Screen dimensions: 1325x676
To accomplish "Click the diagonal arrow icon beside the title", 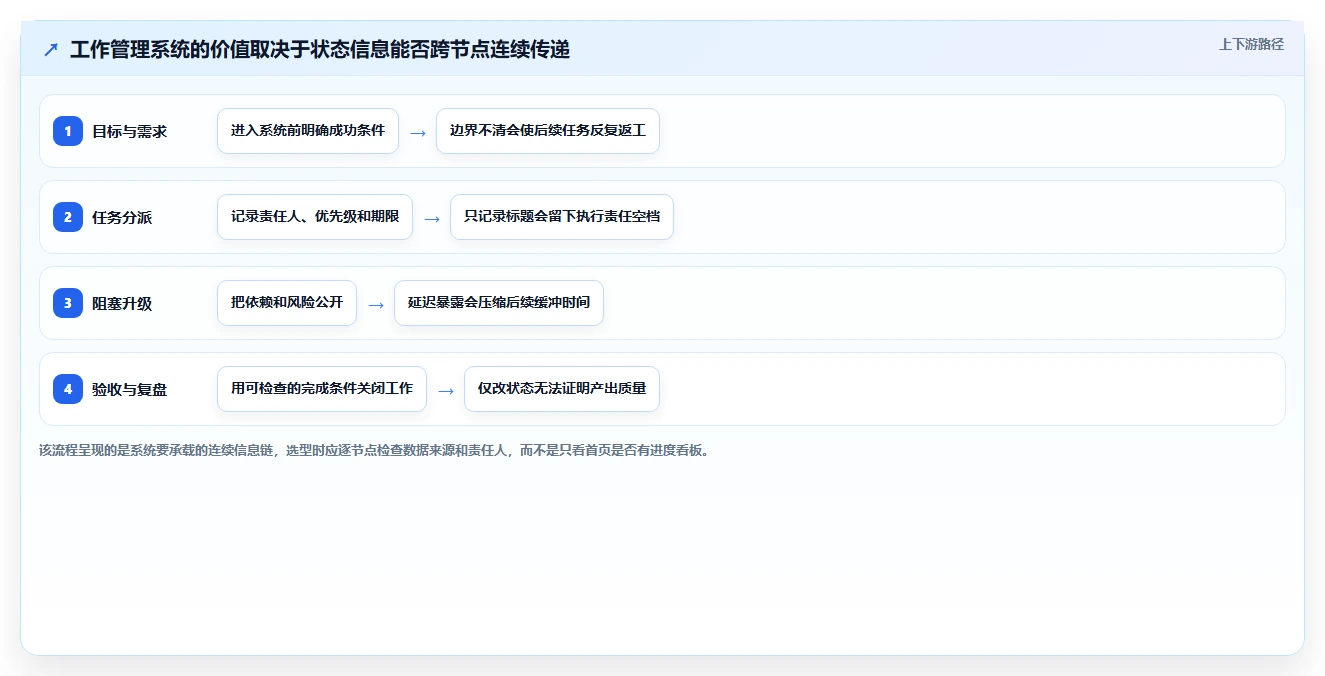I will (x=51, y=50).
